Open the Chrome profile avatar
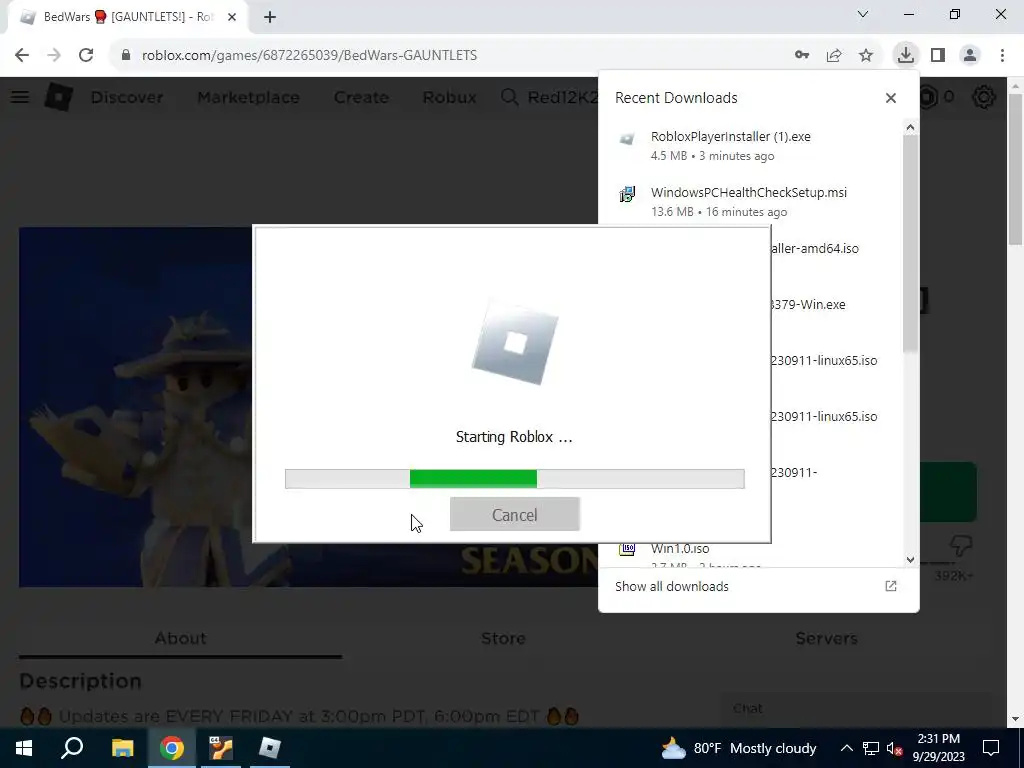Image resolution: width=1024 pixels, height=768 pixels. pos(970,55)
